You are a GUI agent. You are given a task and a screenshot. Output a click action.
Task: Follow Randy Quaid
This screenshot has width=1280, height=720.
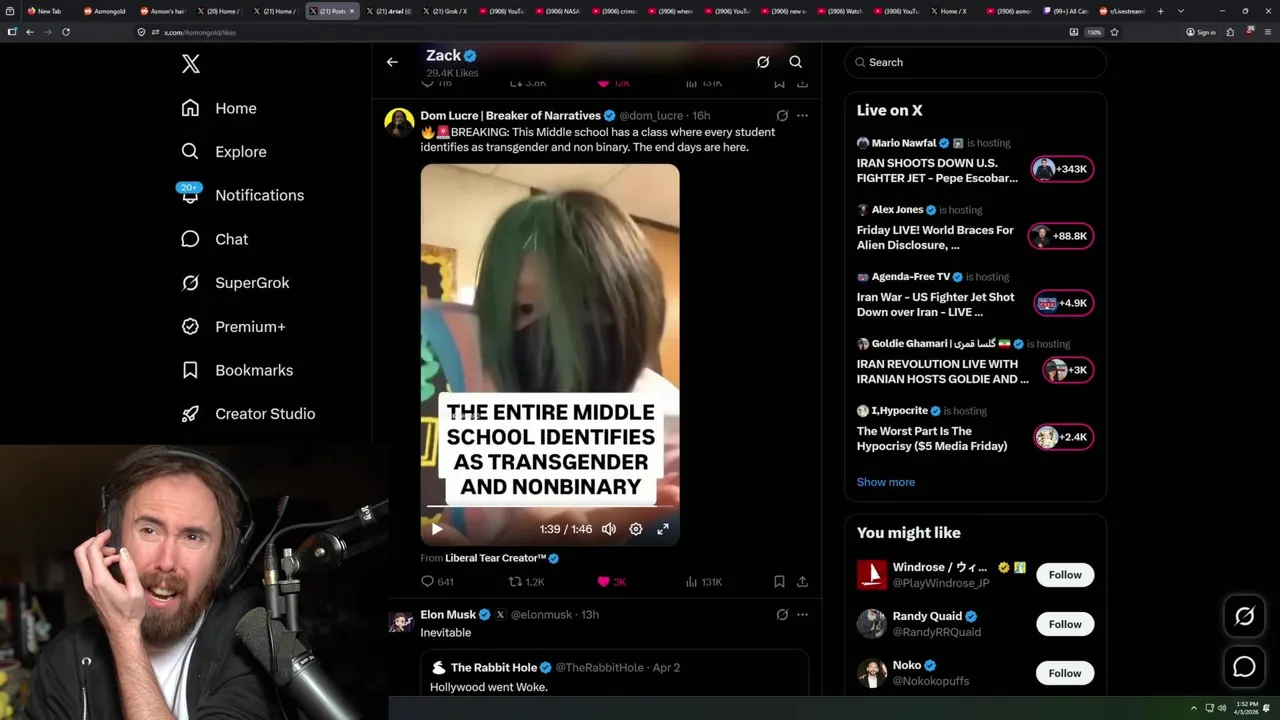[x=1065, y=624]
